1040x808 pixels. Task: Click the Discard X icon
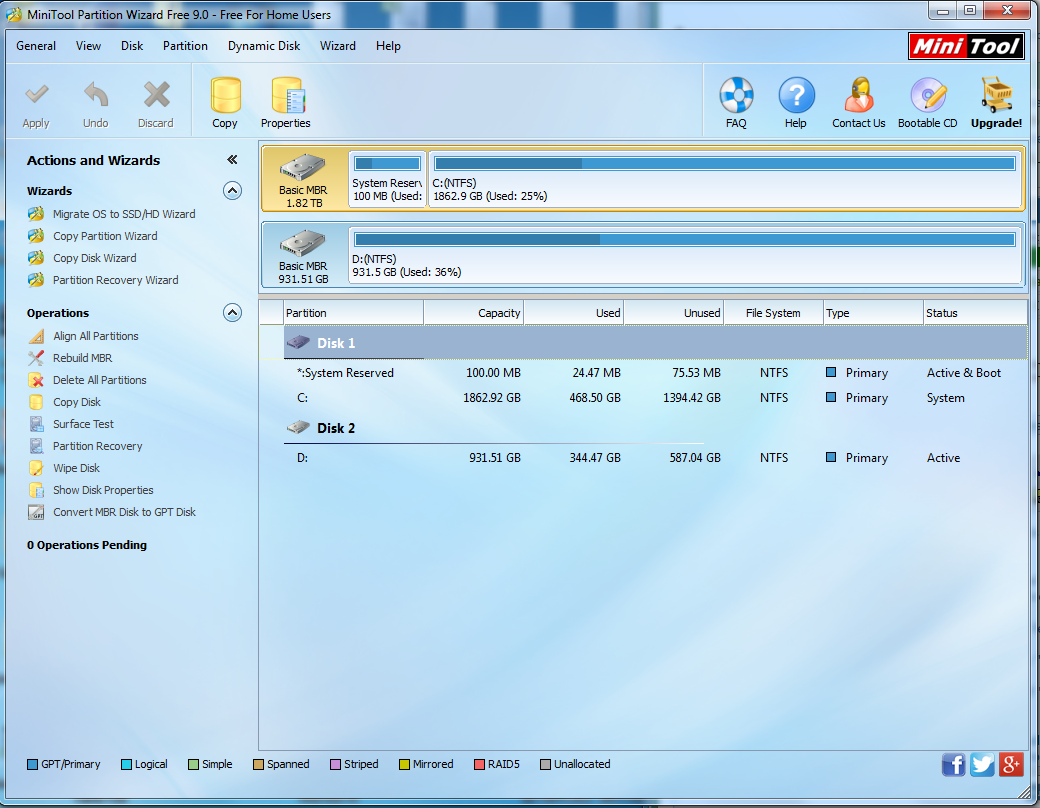pyautogui.click(x=157, y=95)
